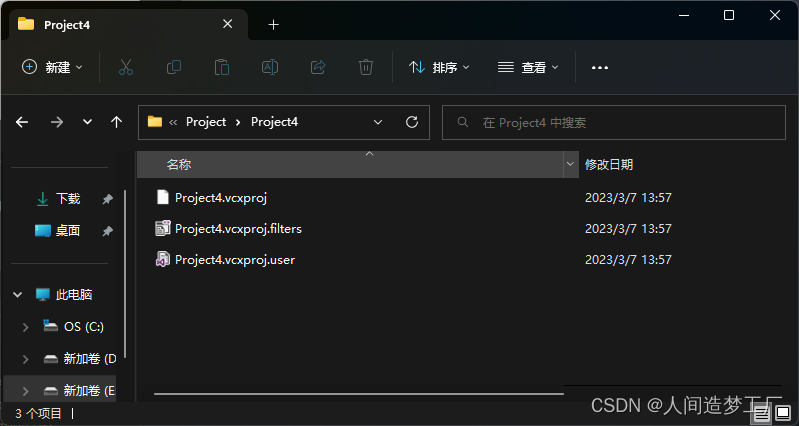Close the Project4 tab
The height and width of the screenshot is (426, 799).
[228, 24]
